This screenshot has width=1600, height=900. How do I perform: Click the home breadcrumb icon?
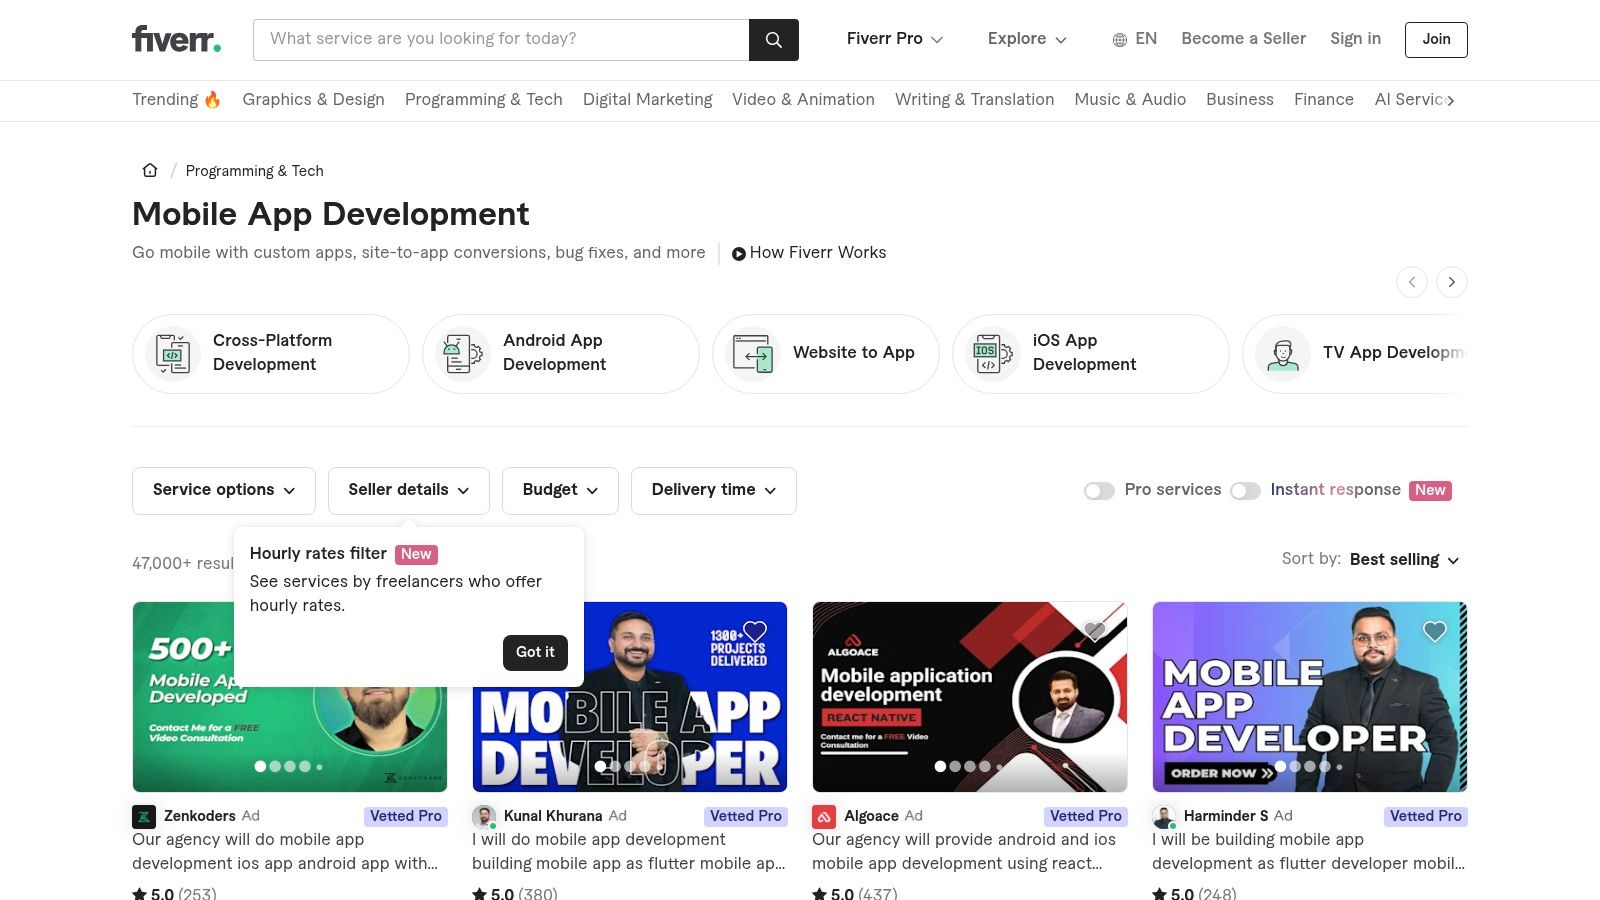(x=149, y=170)
